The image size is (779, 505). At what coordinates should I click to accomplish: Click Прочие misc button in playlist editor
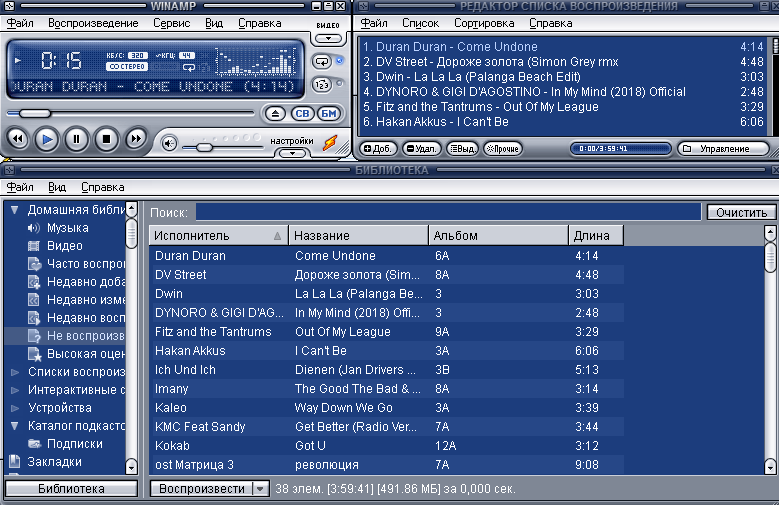503,148
